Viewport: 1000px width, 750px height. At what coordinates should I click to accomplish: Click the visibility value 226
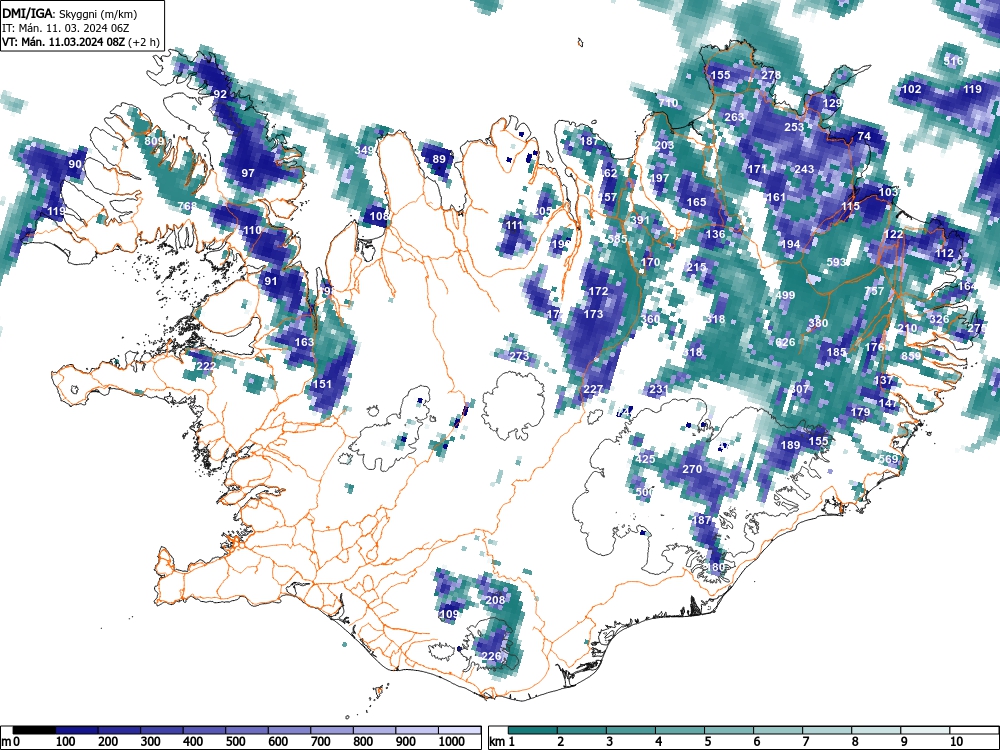tap(490, 656)
